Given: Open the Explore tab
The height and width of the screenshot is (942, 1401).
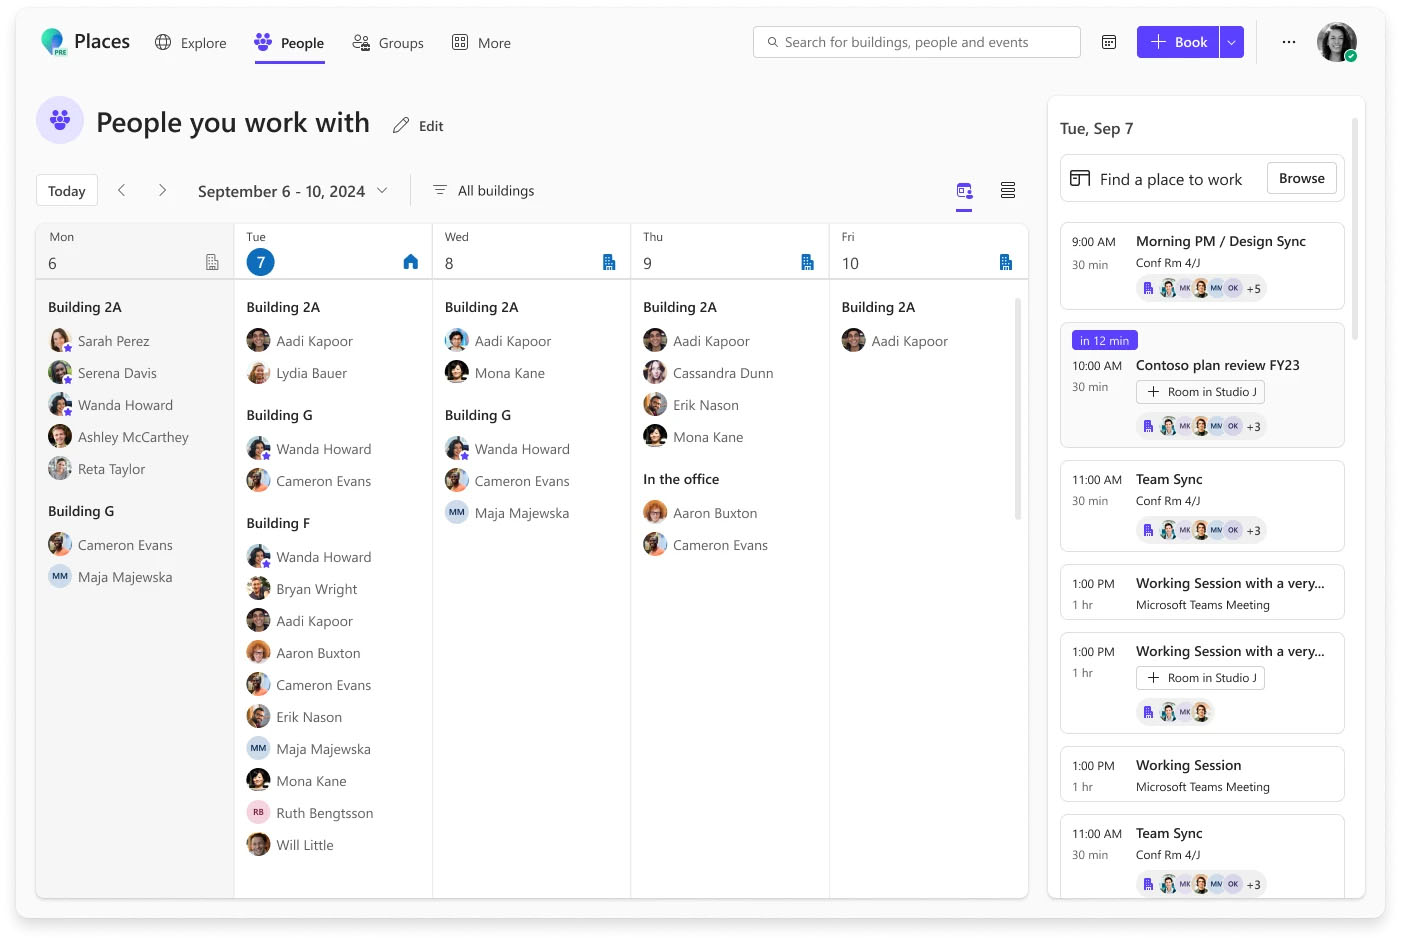Looking at the screenshot, I should coord(190,42).
